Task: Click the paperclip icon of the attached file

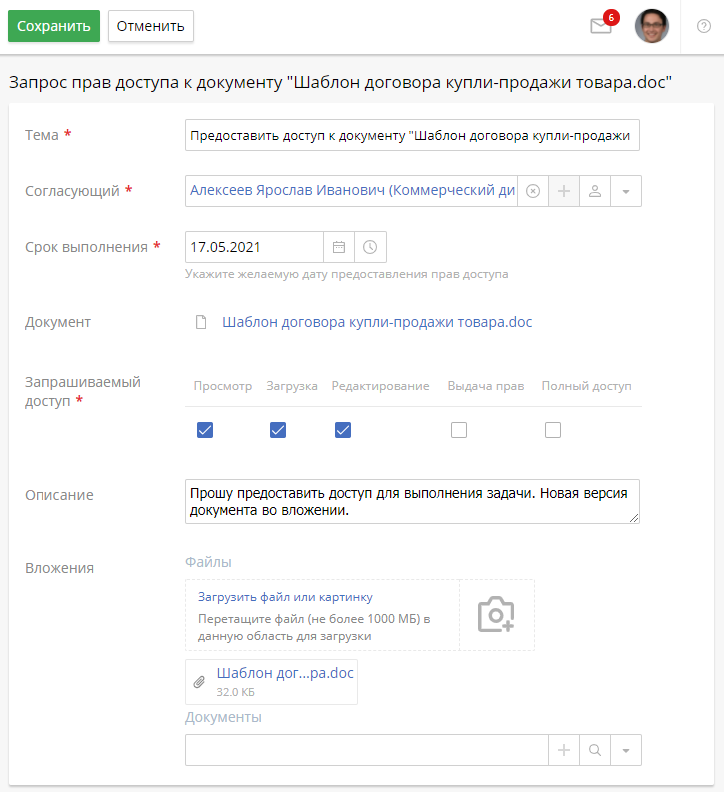Action: [x=200, y=682]
